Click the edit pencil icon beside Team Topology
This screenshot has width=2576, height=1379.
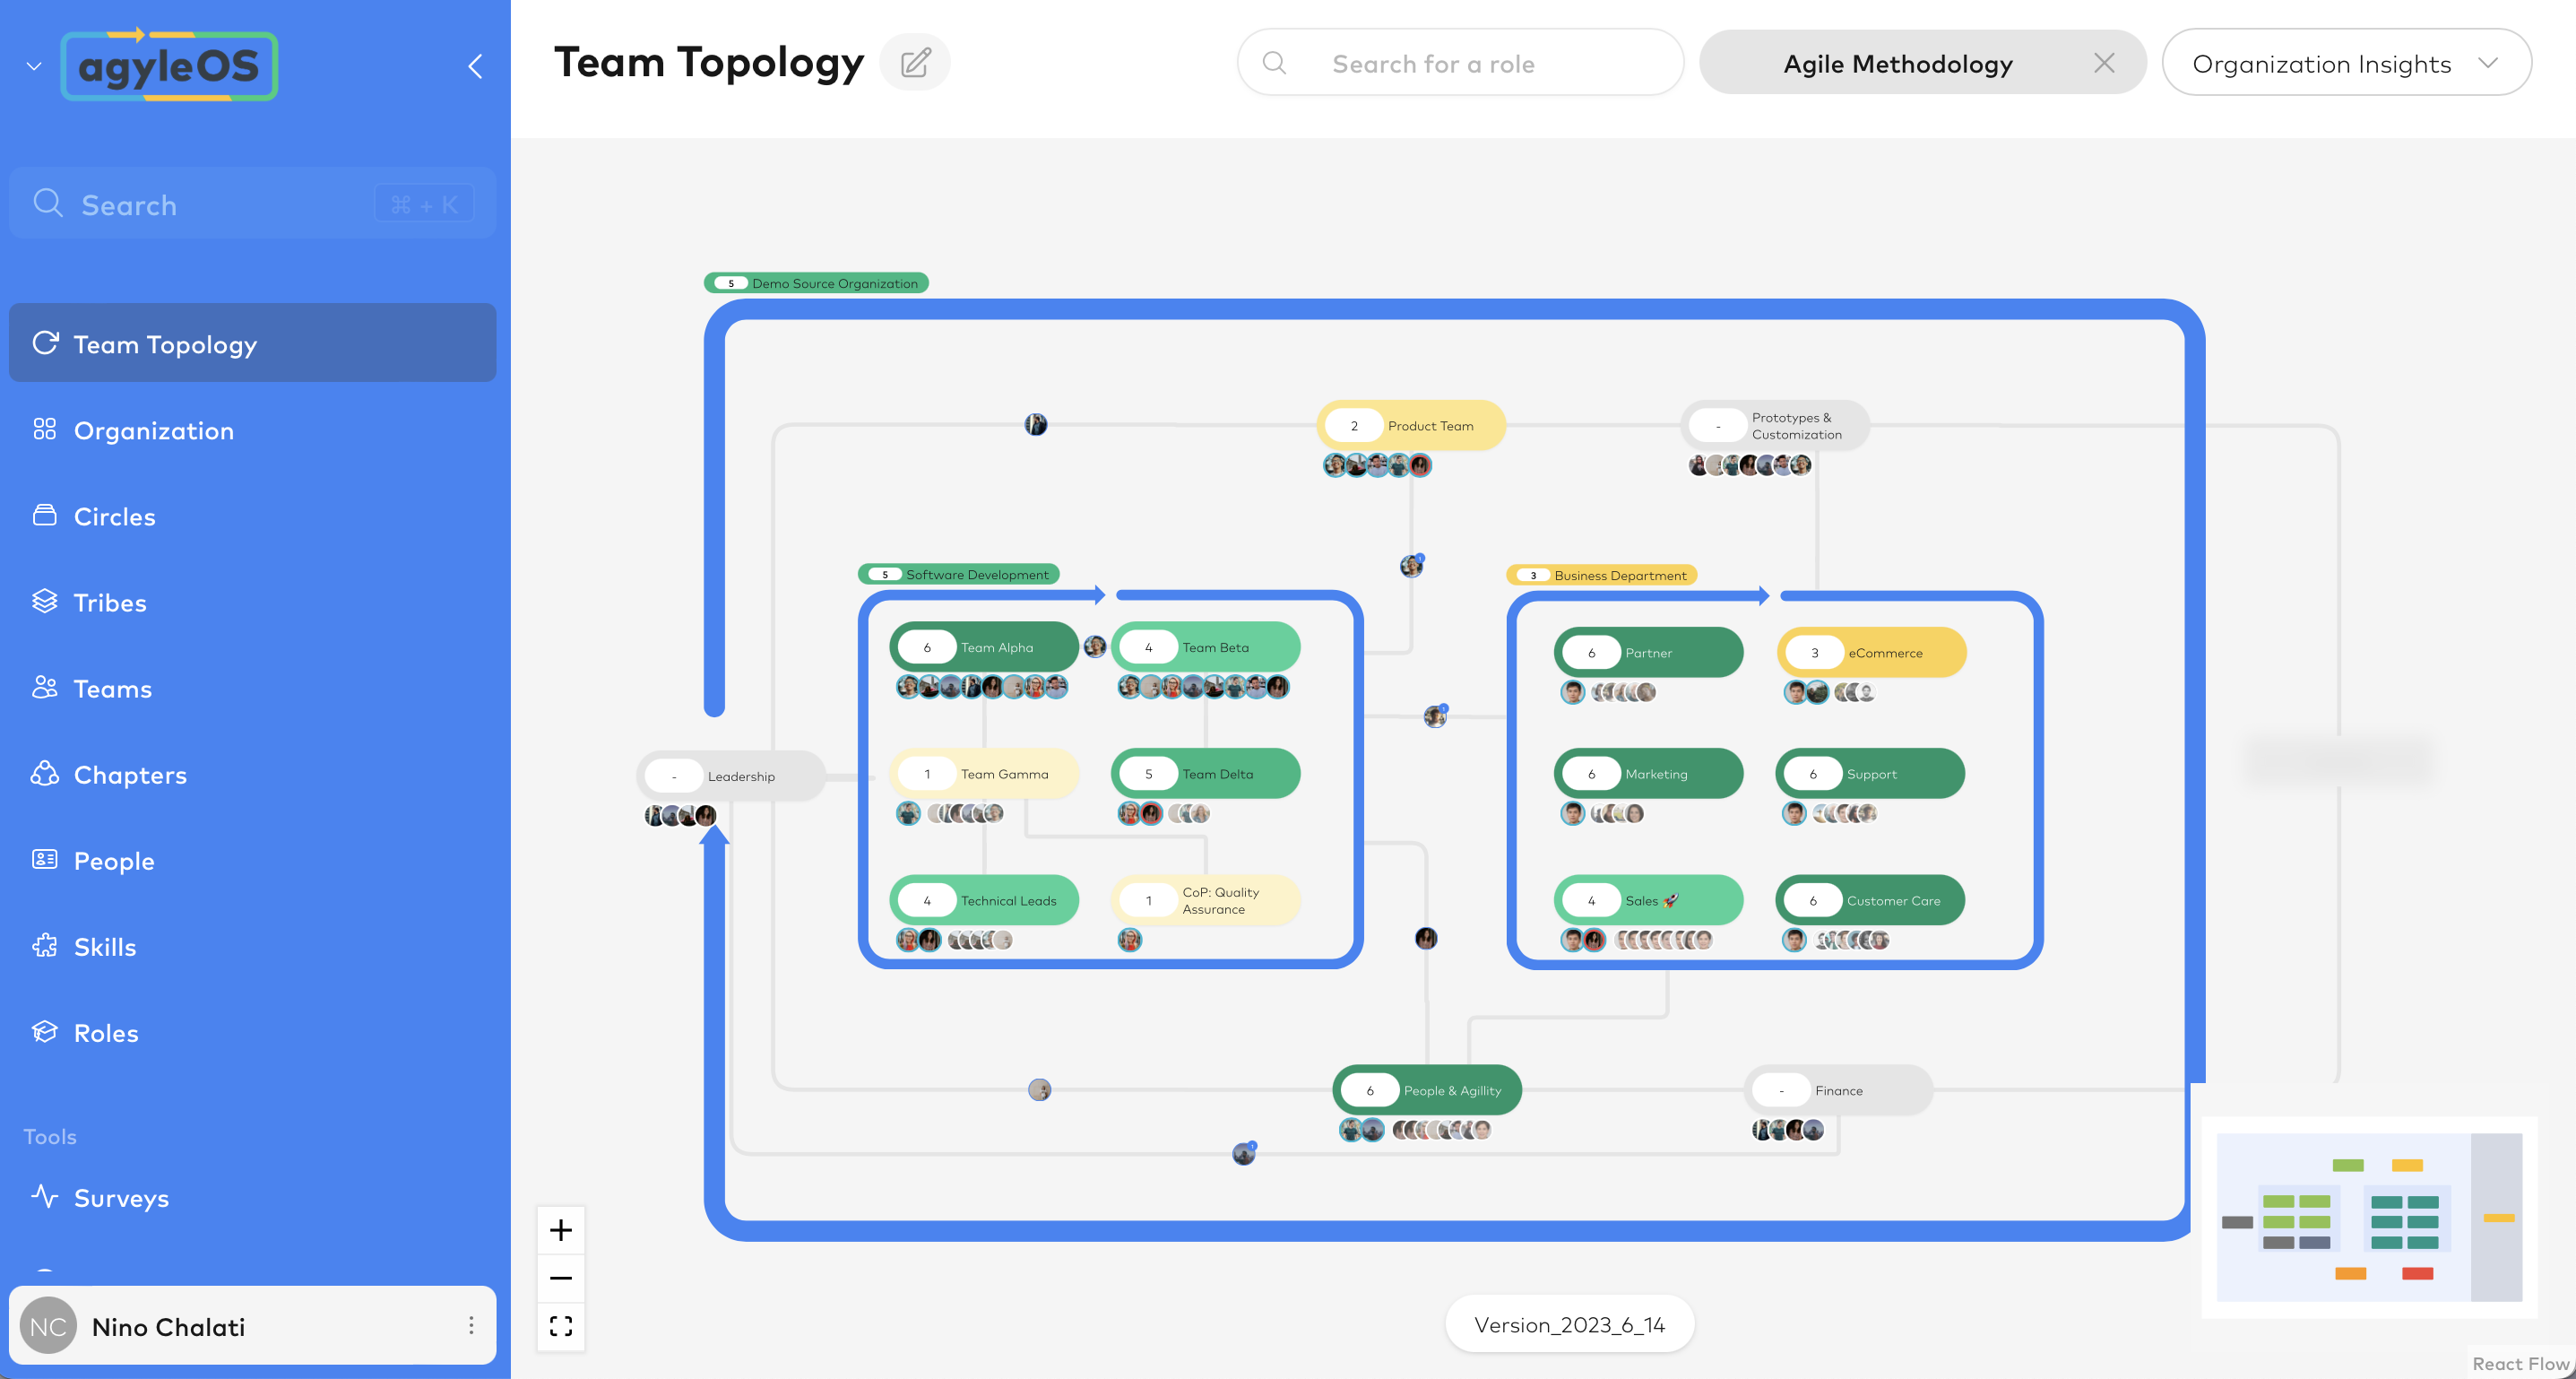coord(914,63)
